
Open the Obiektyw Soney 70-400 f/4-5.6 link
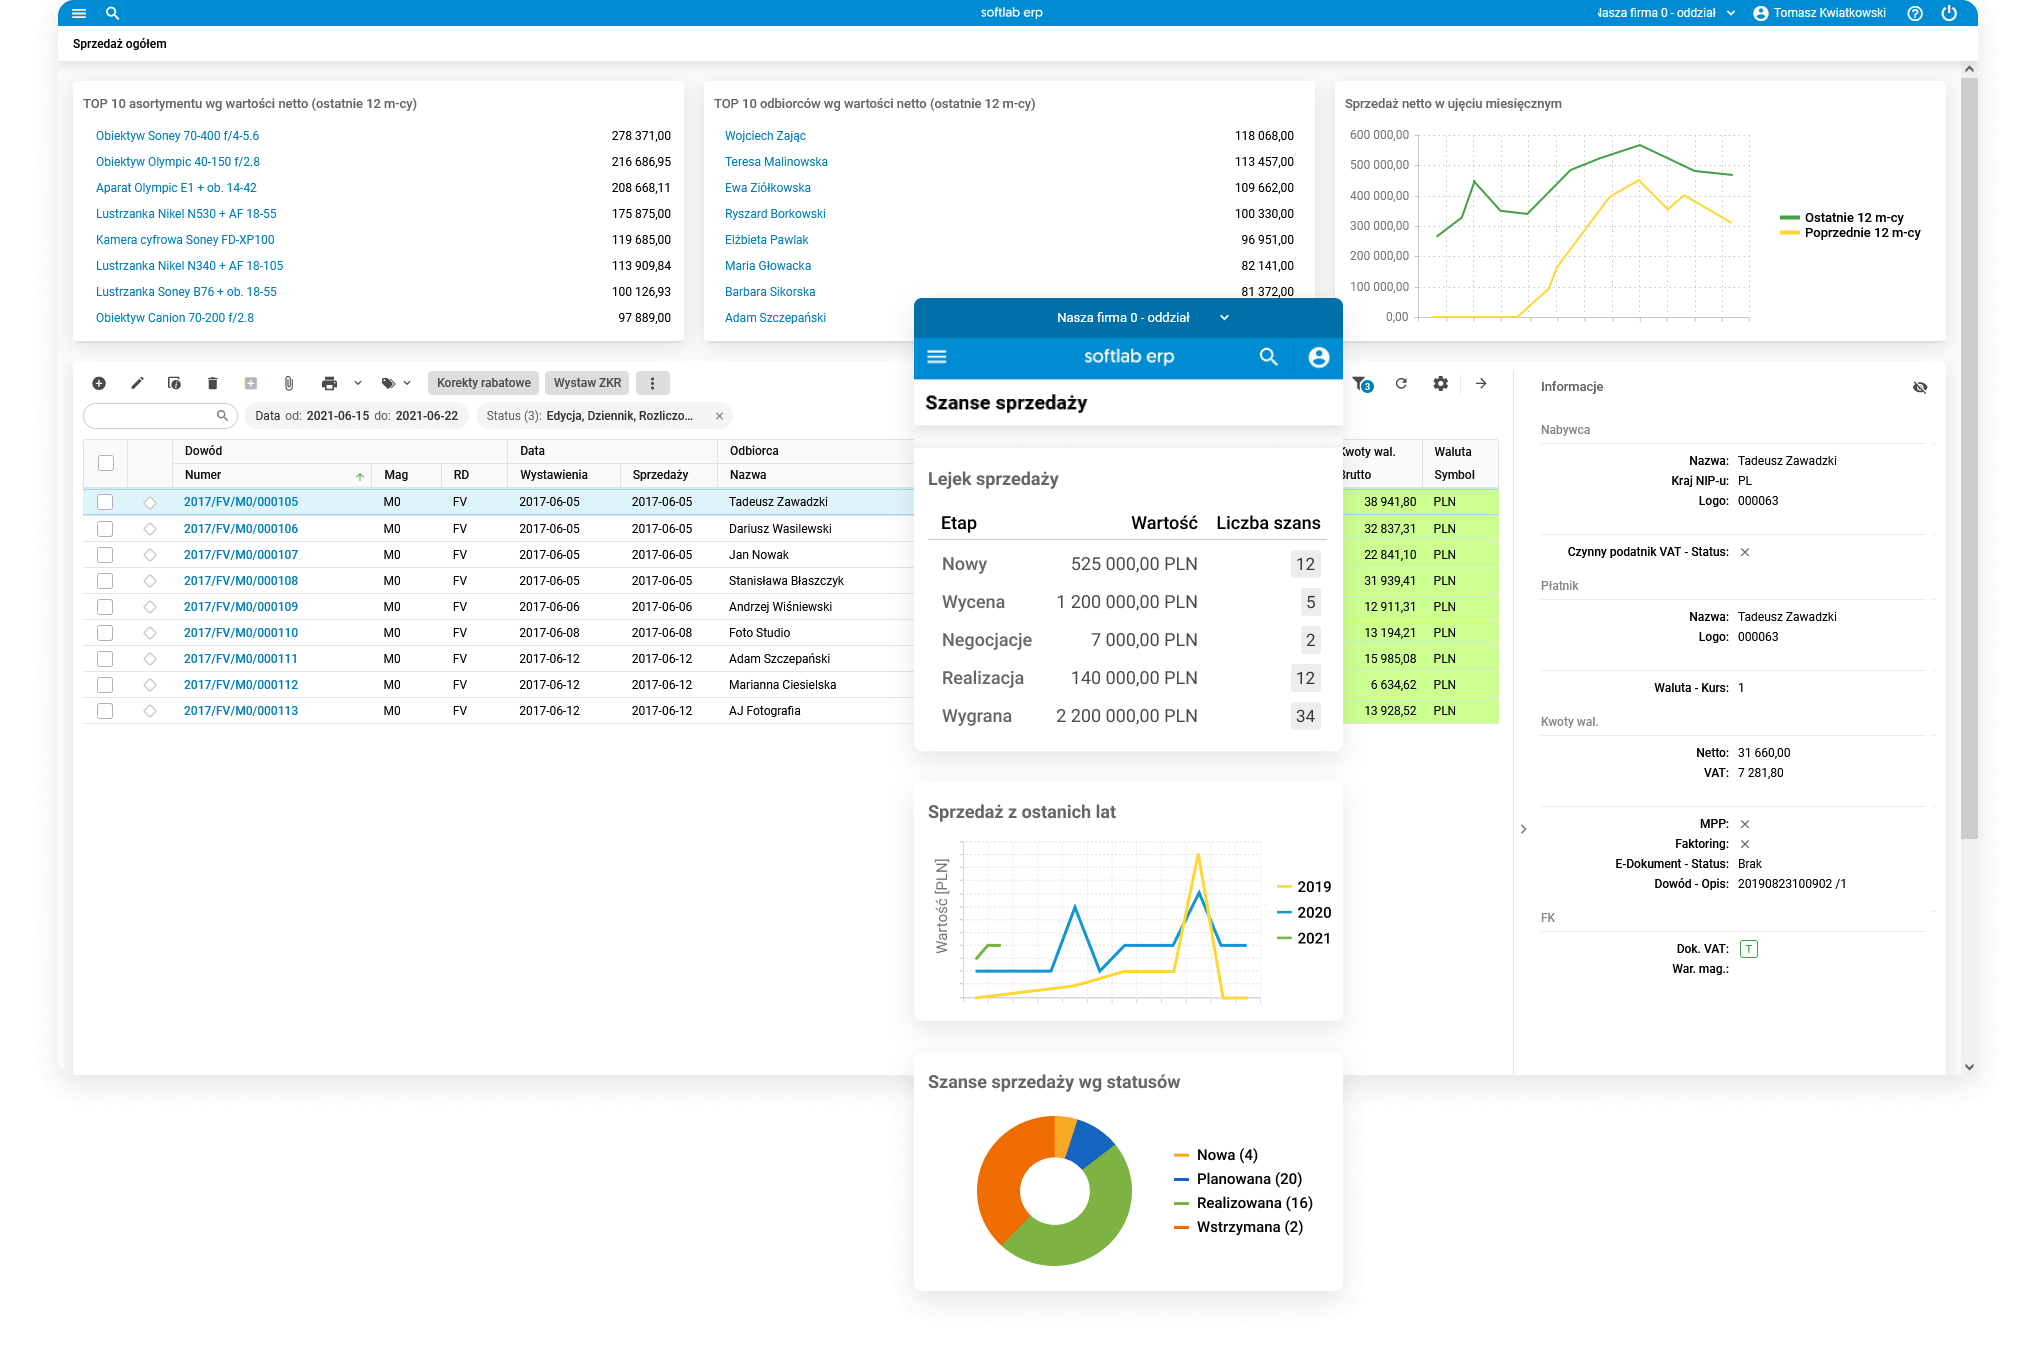[177, 136]
